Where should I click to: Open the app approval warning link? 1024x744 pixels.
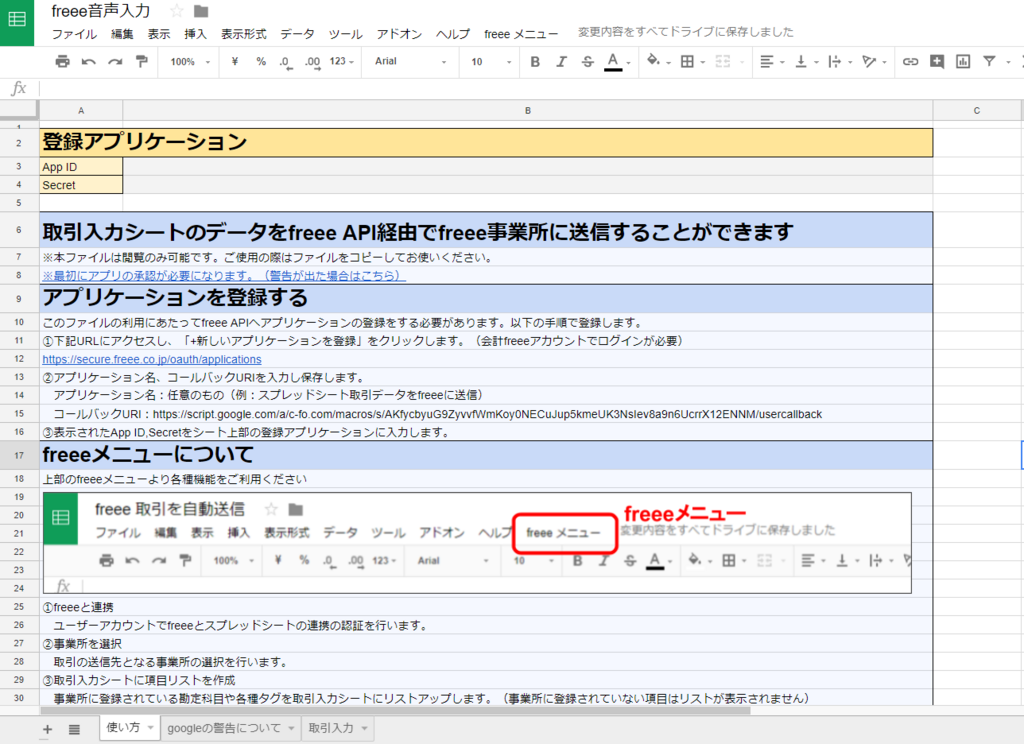point(224,276)
